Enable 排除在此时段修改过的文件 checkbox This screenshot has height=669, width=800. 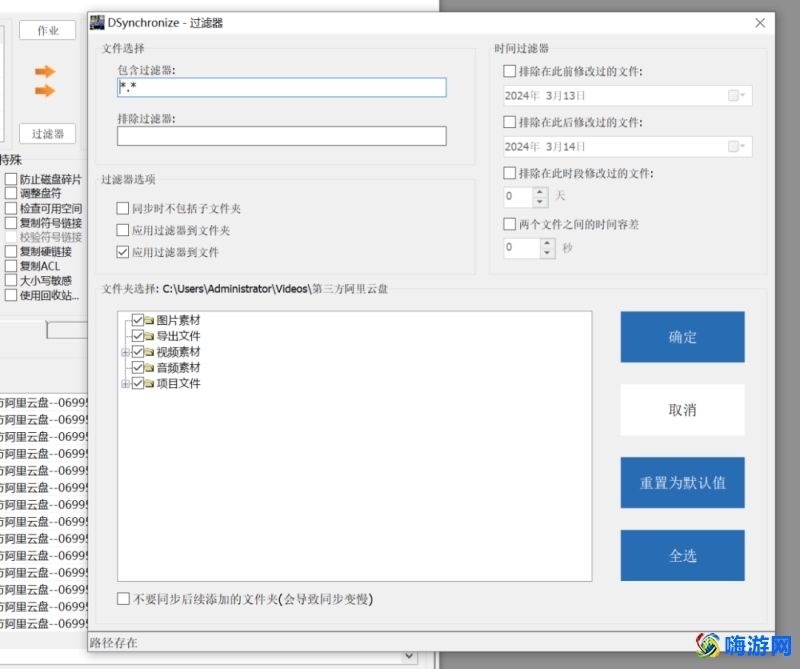coord(509,173)
